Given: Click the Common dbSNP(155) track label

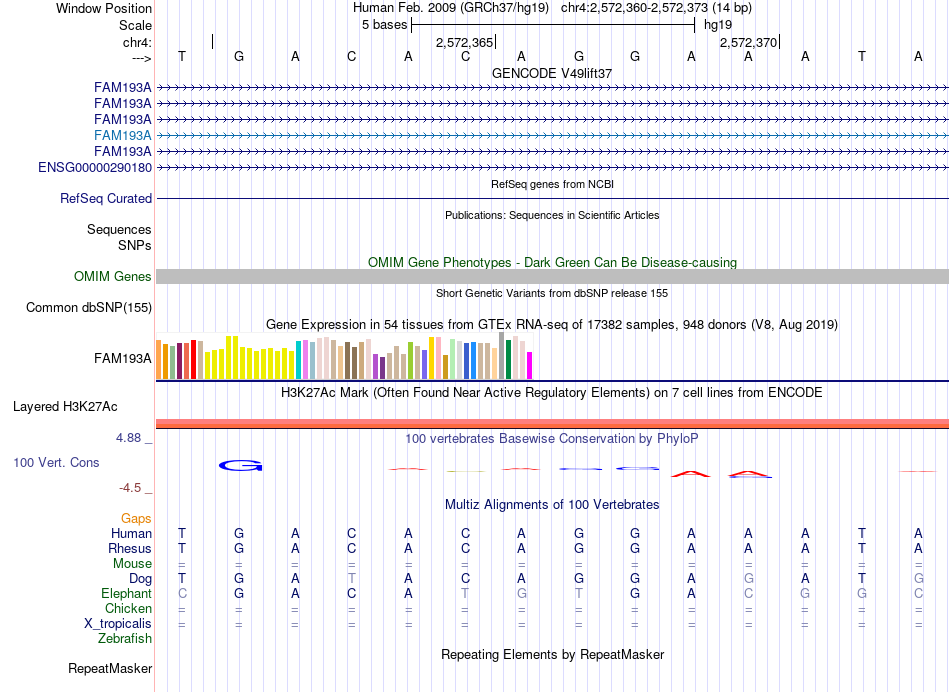Looking at the screenshot, I should (88, 307).
